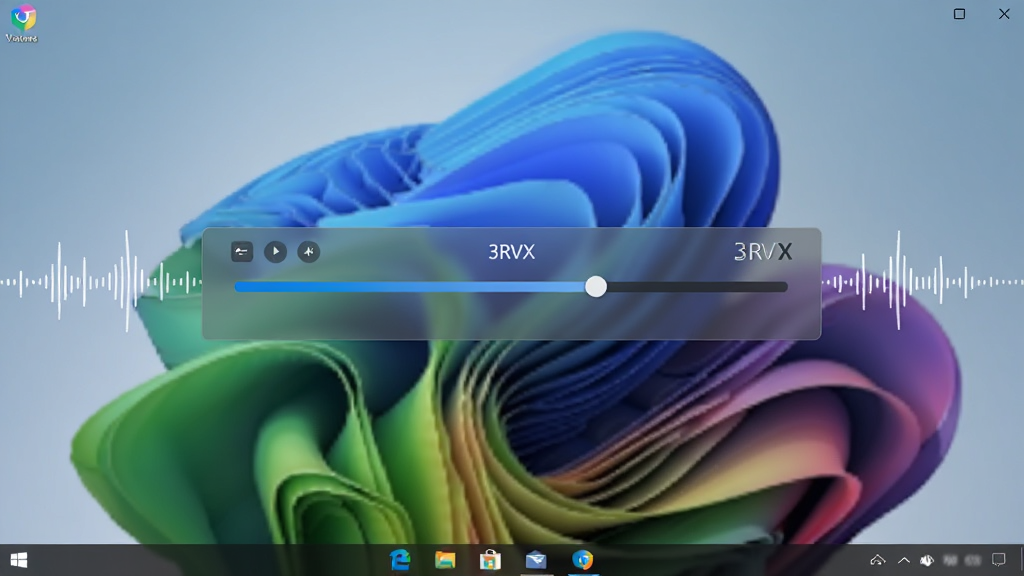Viewport: 1024px width, 576px height.
Task: Launch Edge from the taskbar
Action: point(400,560)
